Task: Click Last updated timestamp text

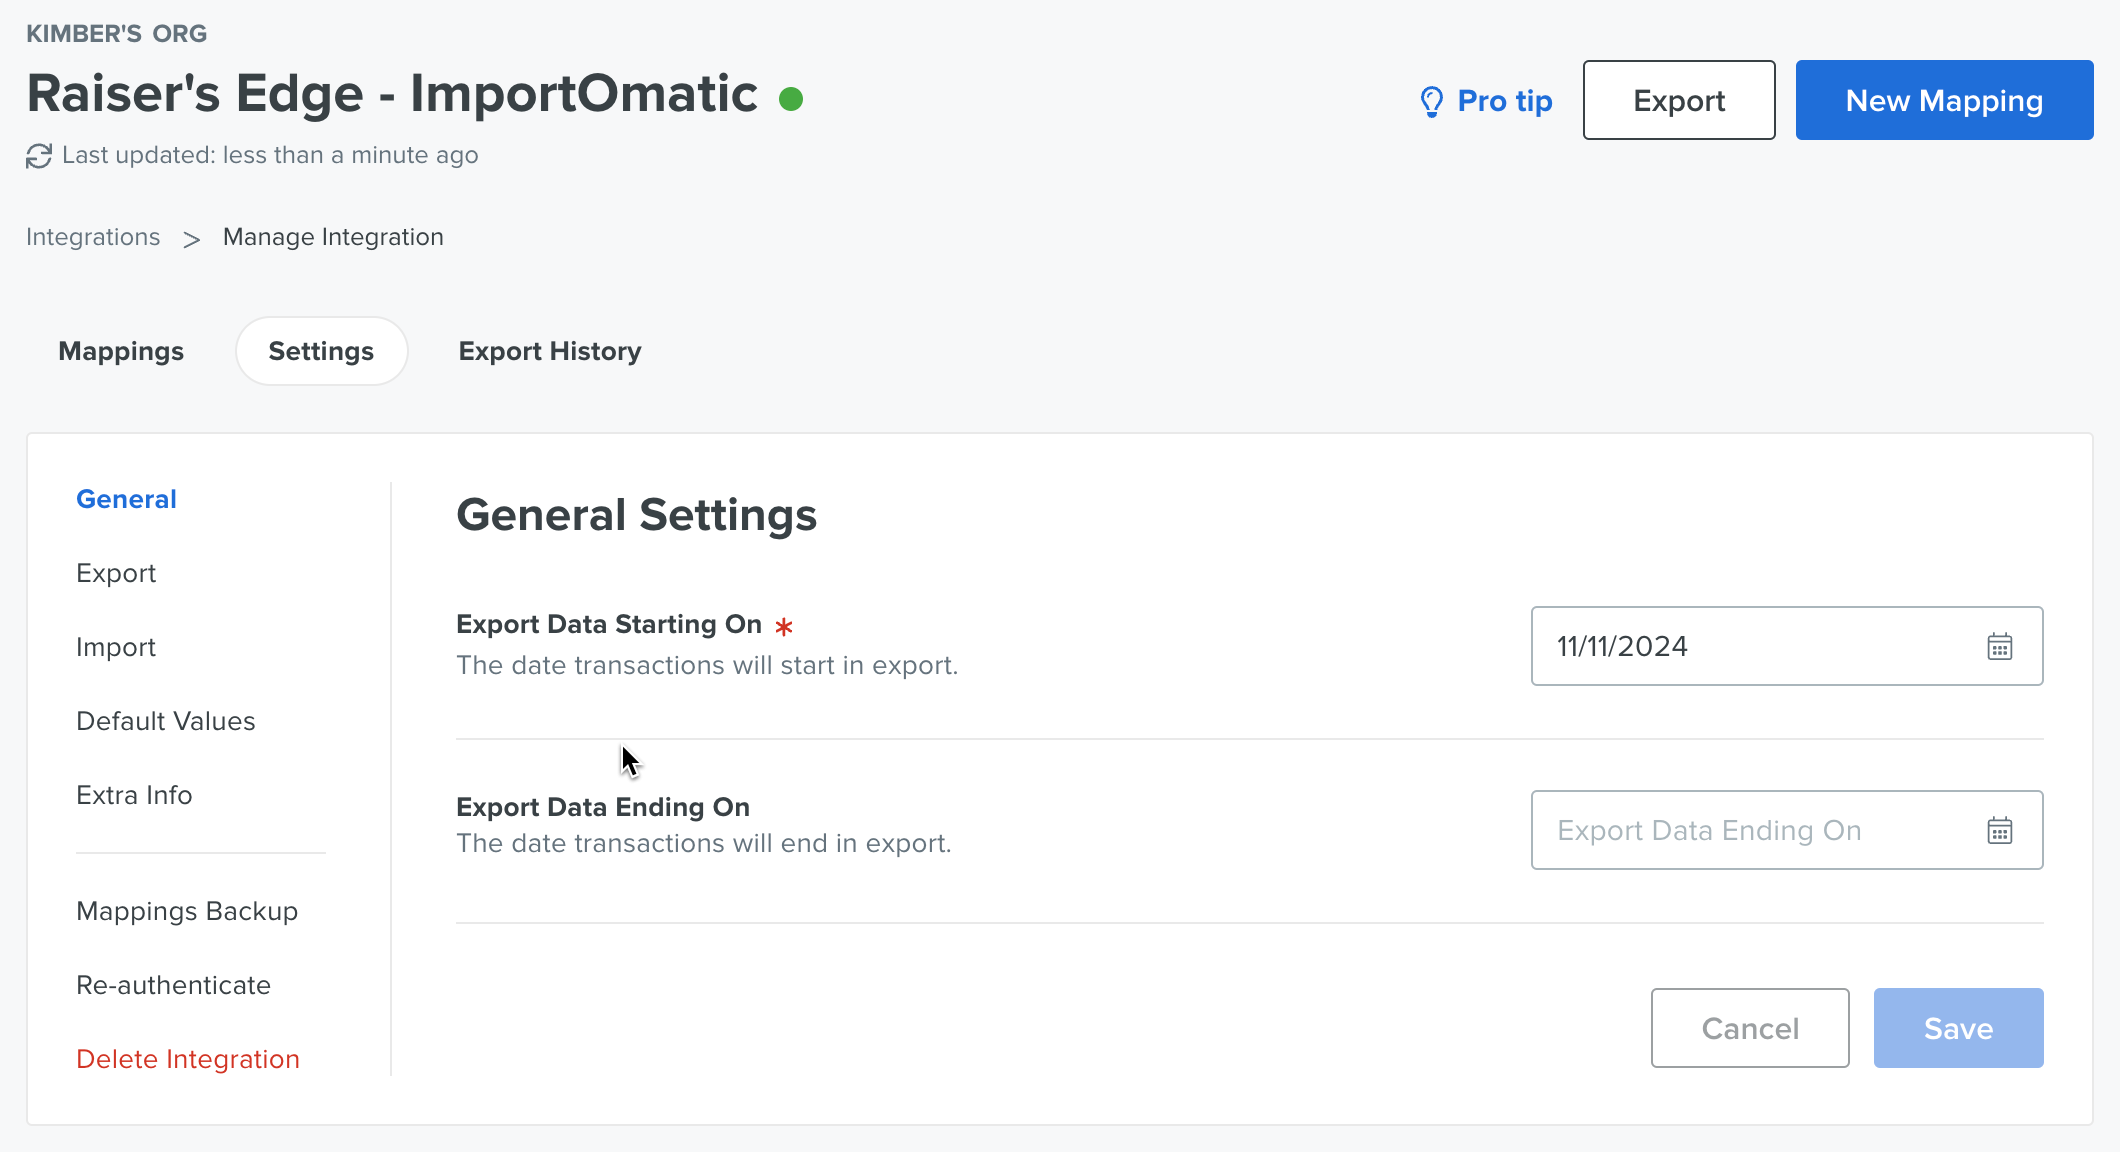Action: point(270,155)
